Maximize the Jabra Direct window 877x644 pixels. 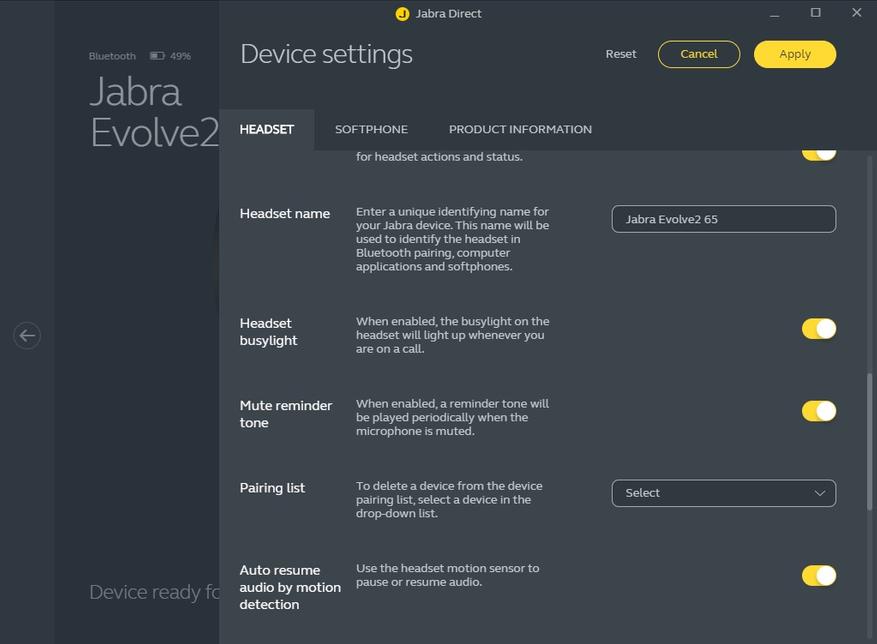815,13
